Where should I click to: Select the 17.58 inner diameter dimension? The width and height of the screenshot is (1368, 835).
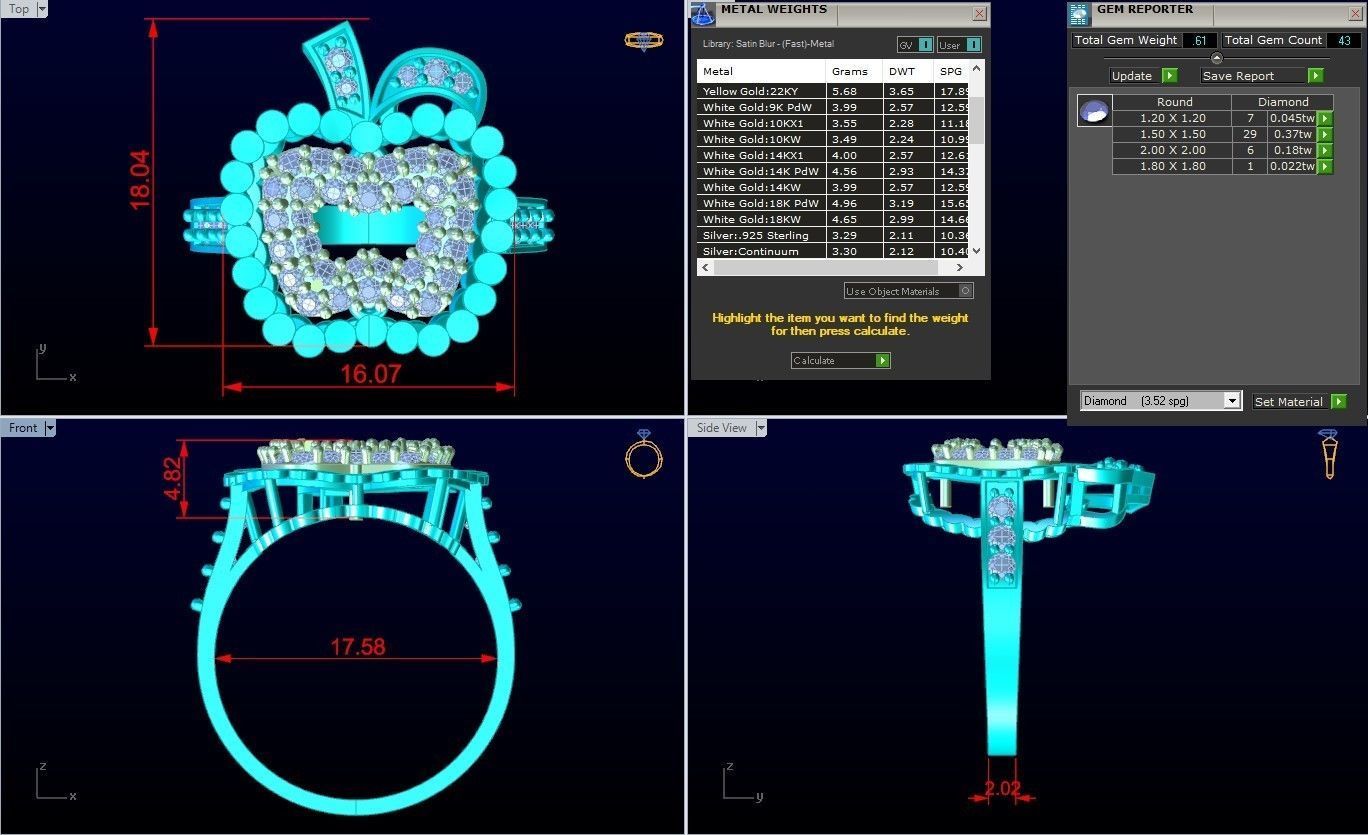pyautogui.click(x=358, y=647)
